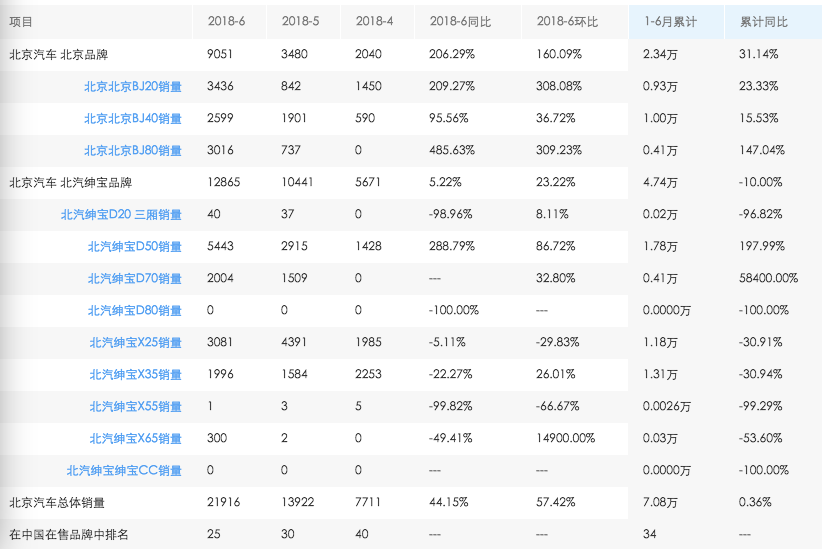Select the 1-6月累计 column header

[670, 21]
